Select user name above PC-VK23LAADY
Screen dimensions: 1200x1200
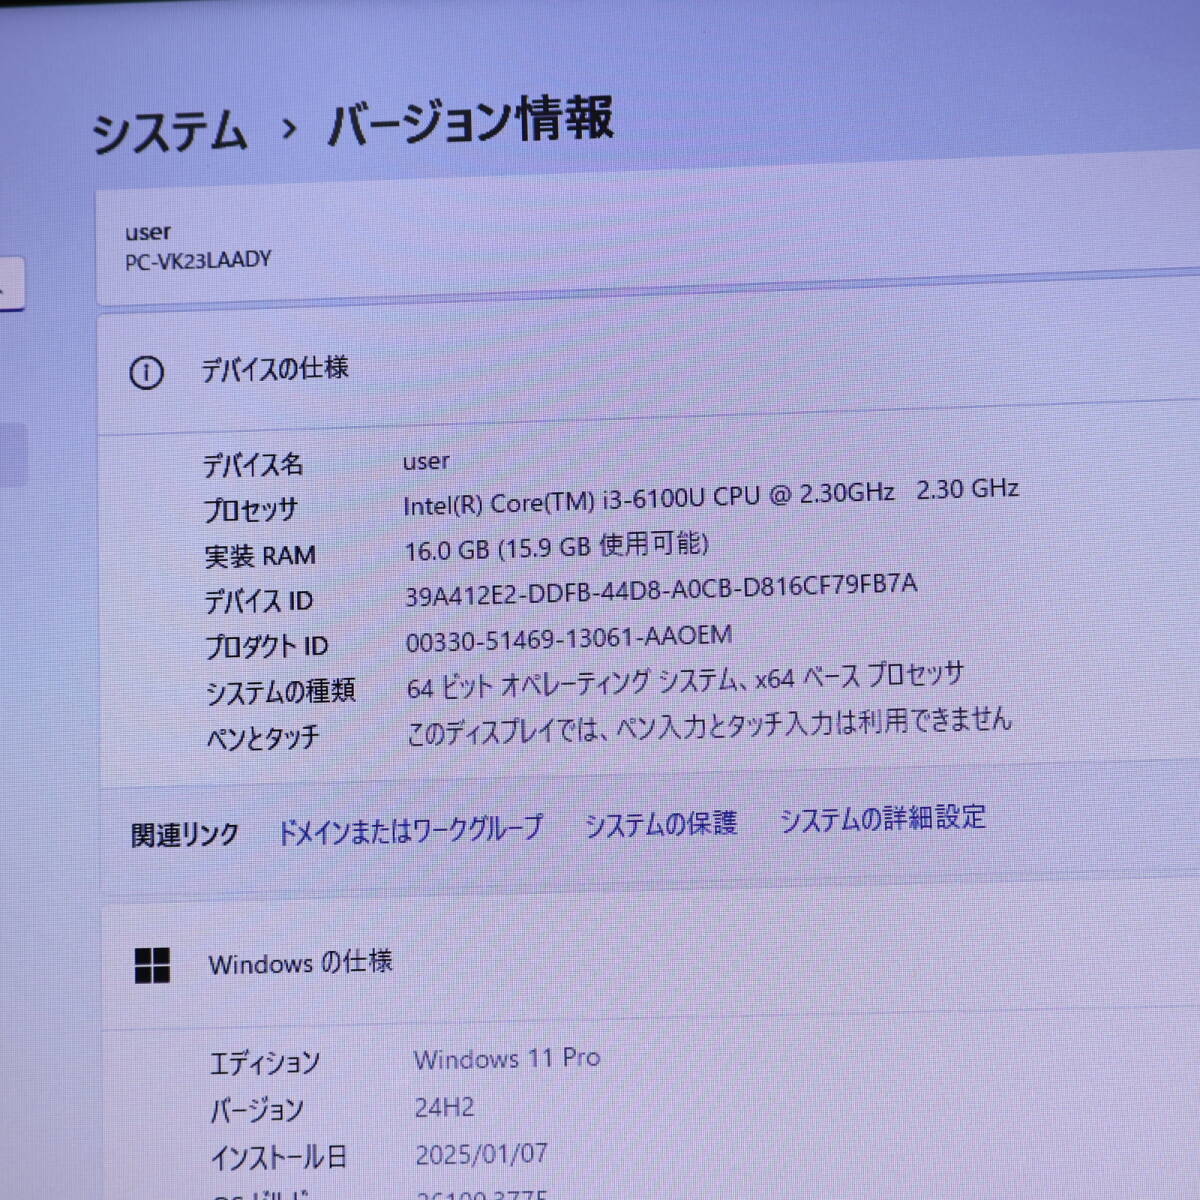[148, 233]
